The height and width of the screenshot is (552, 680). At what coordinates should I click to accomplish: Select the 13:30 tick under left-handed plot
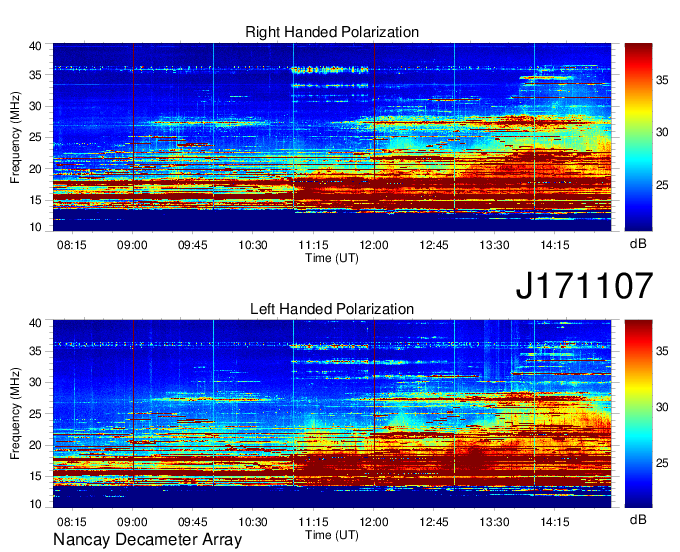click(494, 522)
